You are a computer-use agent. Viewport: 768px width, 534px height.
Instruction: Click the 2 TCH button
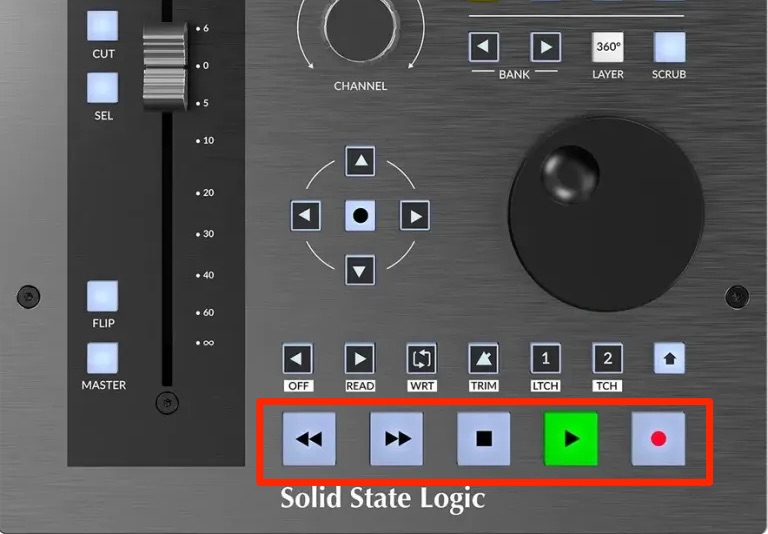coord(607,358)
